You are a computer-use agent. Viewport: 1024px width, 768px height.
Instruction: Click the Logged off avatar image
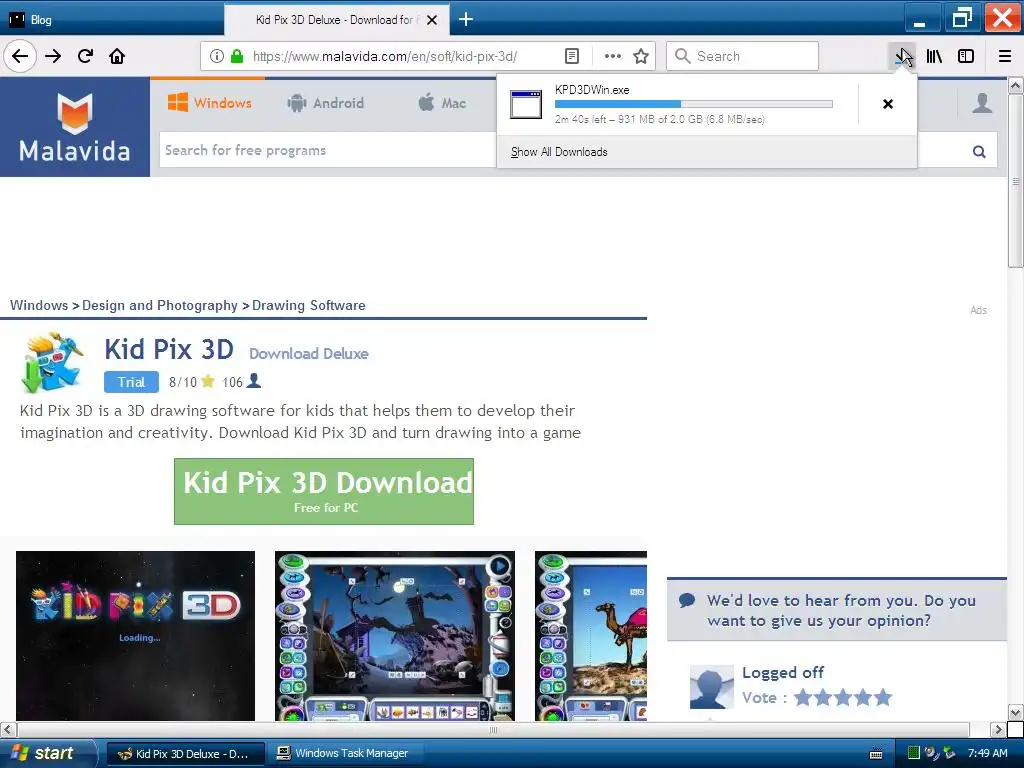pos(712,687)
